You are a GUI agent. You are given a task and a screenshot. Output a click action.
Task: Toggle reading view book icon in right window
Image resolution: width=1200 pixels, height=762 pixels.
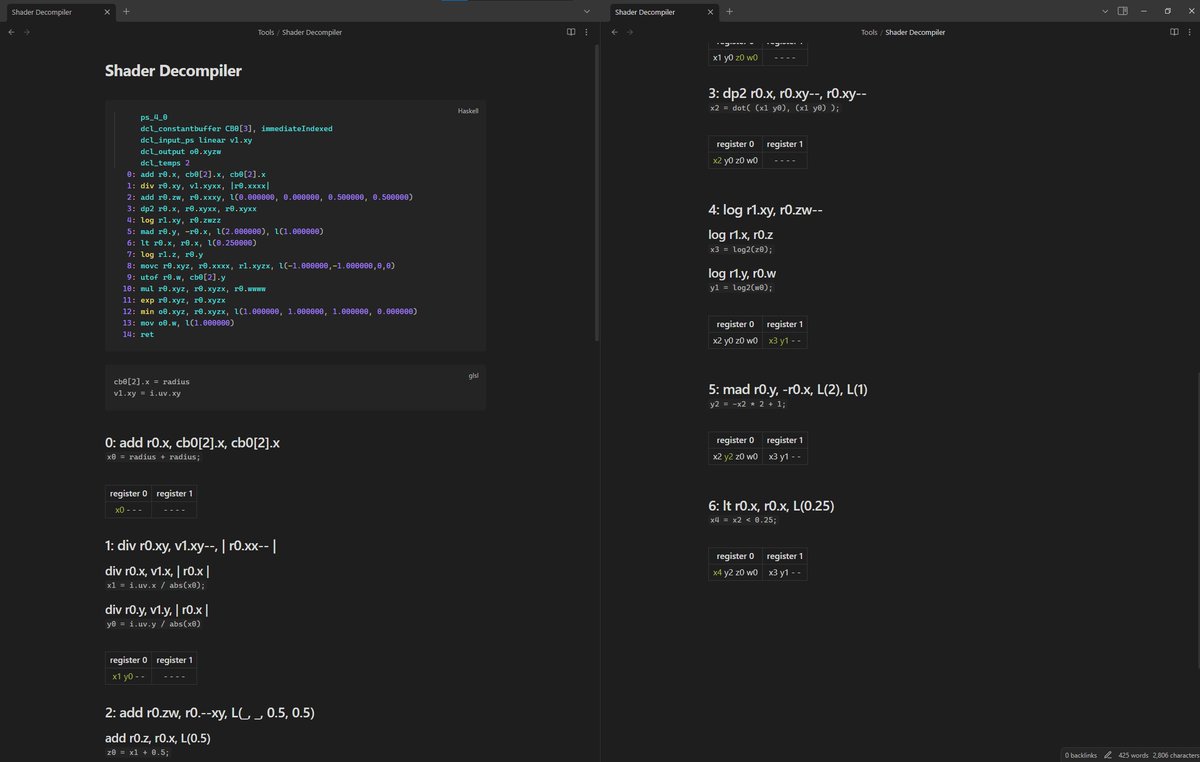click(x=1174, y=32)
